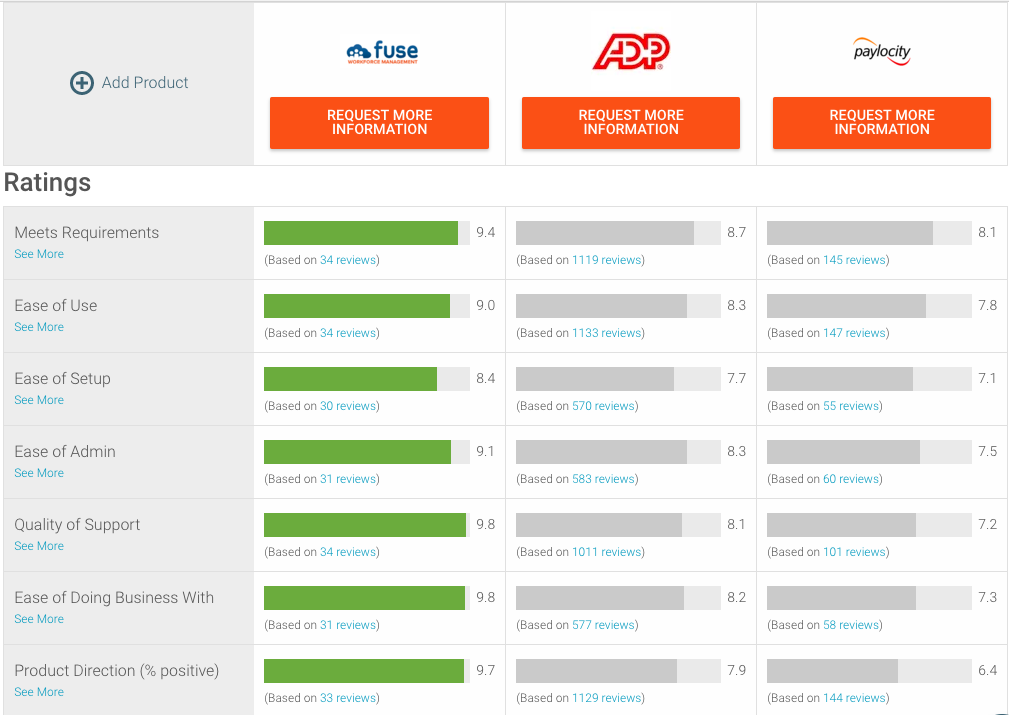Viewport: 1009px width, 715px height.
Task: Click Fuse's green Quality of Support bar
Action: pyautogui.click(x=365, y=525)
